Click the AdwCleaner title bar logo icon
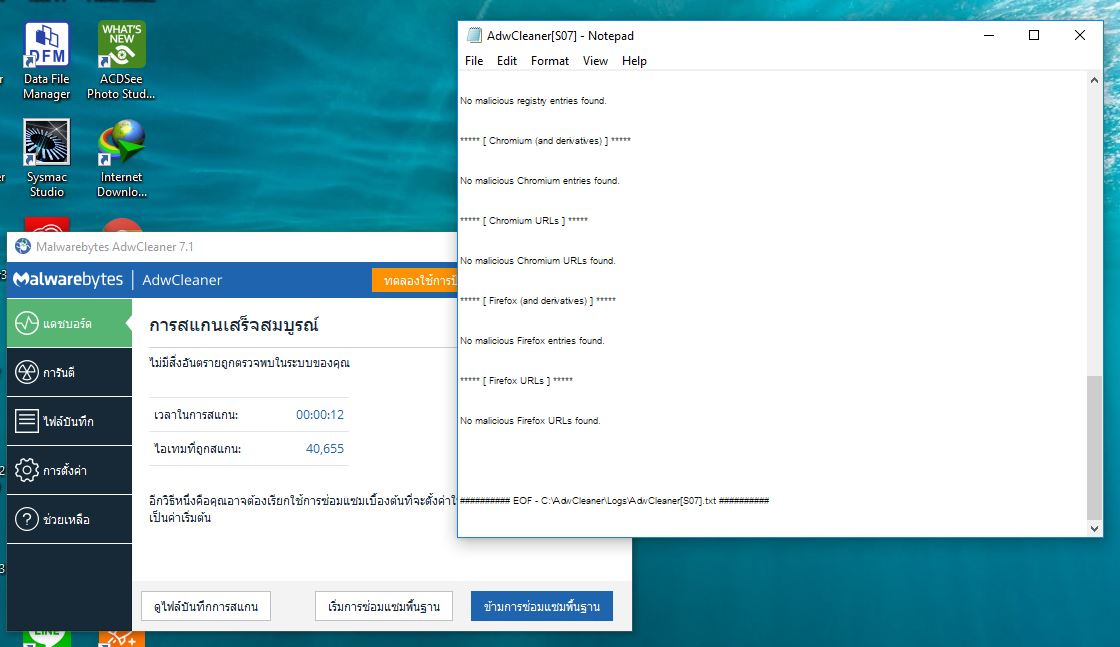 (x=23, y=246)
